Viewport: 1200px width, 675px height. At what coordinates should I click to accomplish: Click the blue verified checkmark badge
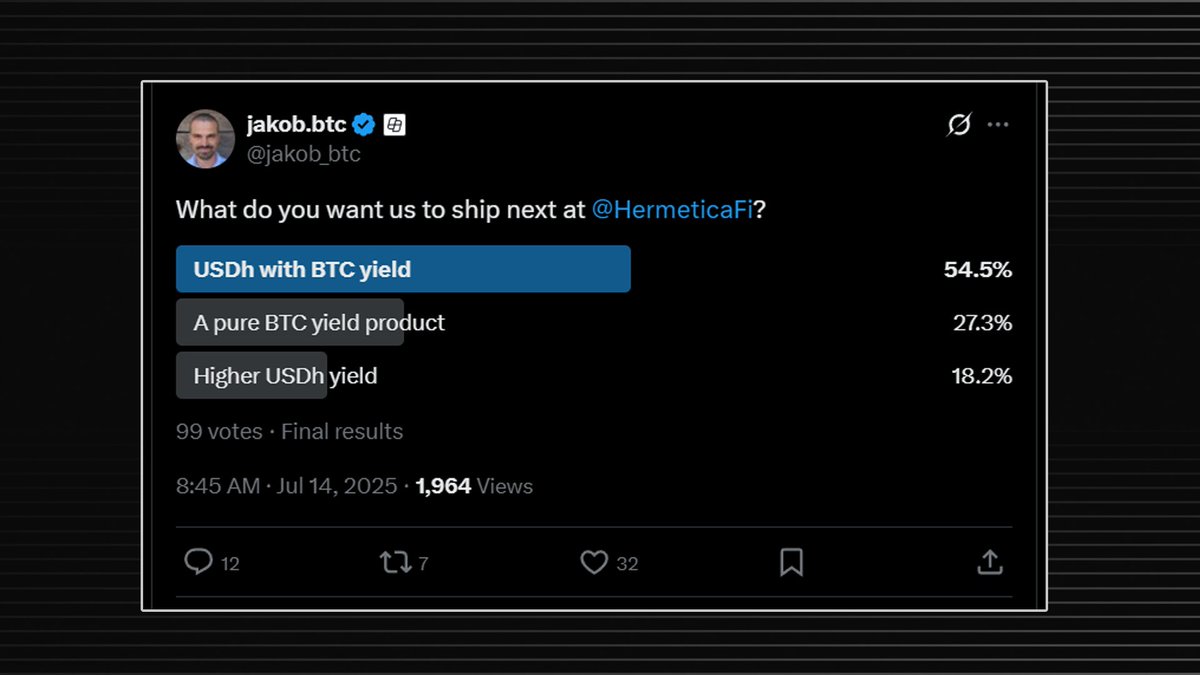tap(365, 125)
